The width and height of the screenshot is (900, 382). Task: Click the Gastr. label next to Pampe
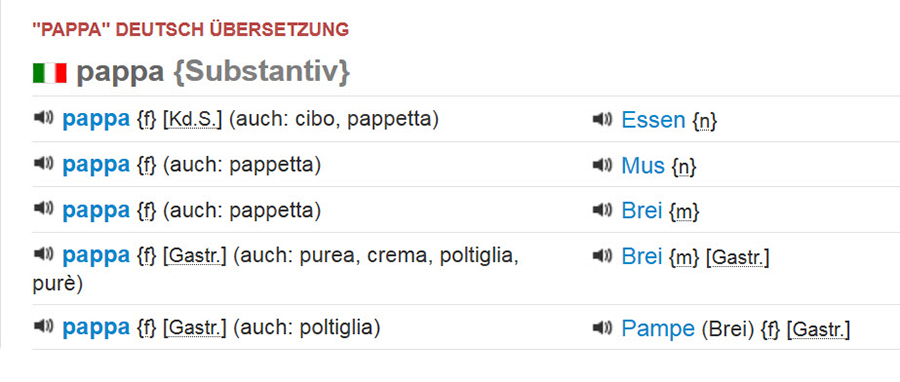818,329
